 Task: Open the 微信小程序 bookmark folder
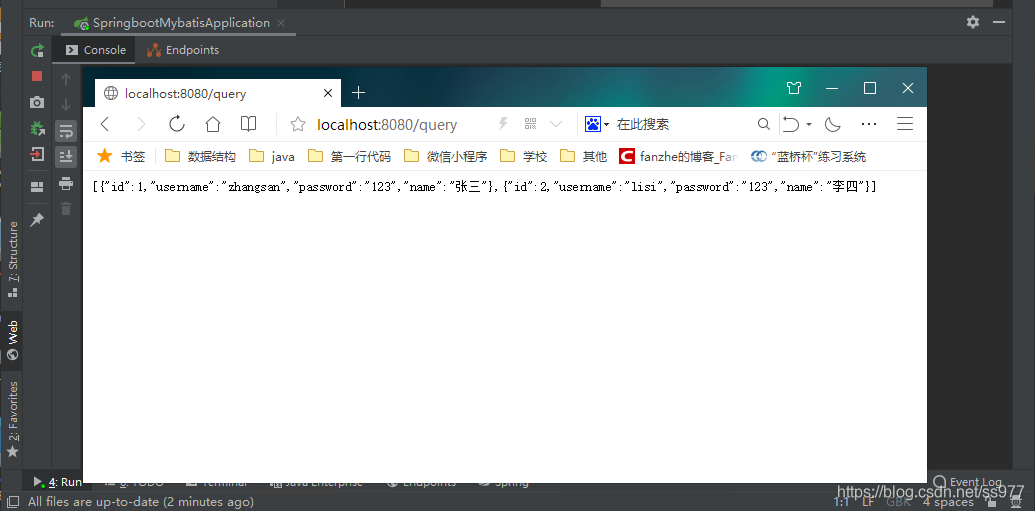[446, 156]
